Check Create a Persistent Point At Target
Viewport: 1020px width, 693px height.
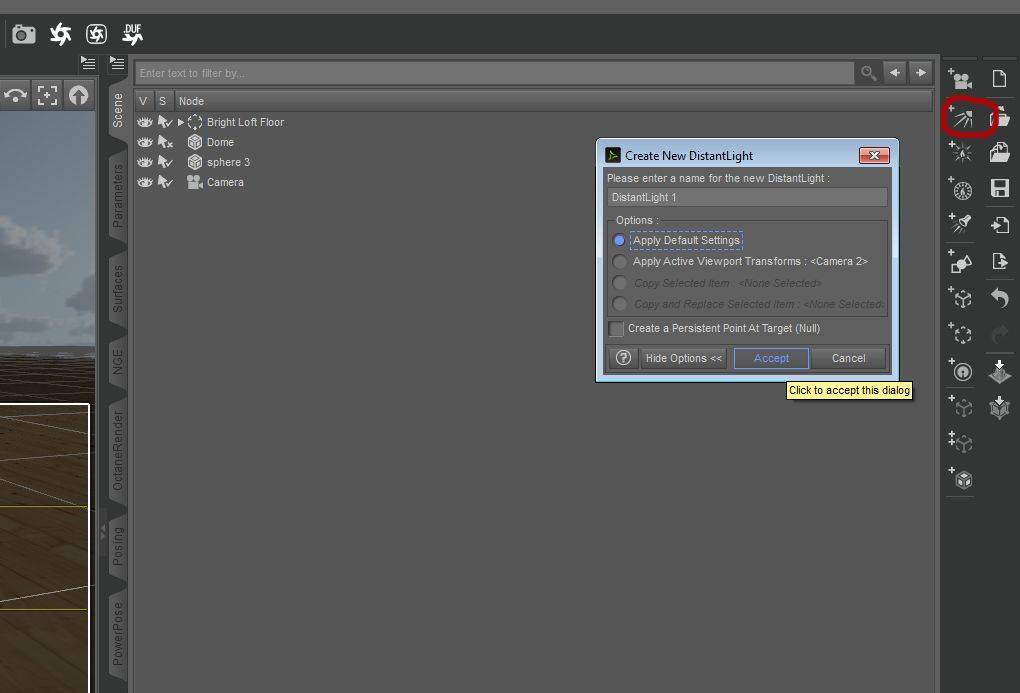pos(616,329)
